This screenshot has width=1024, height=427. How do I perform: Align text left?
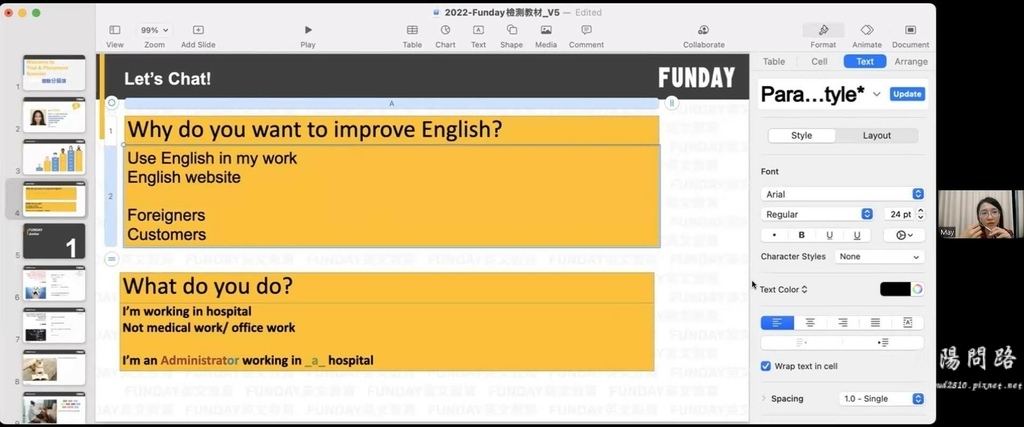[x=777, y=323]
